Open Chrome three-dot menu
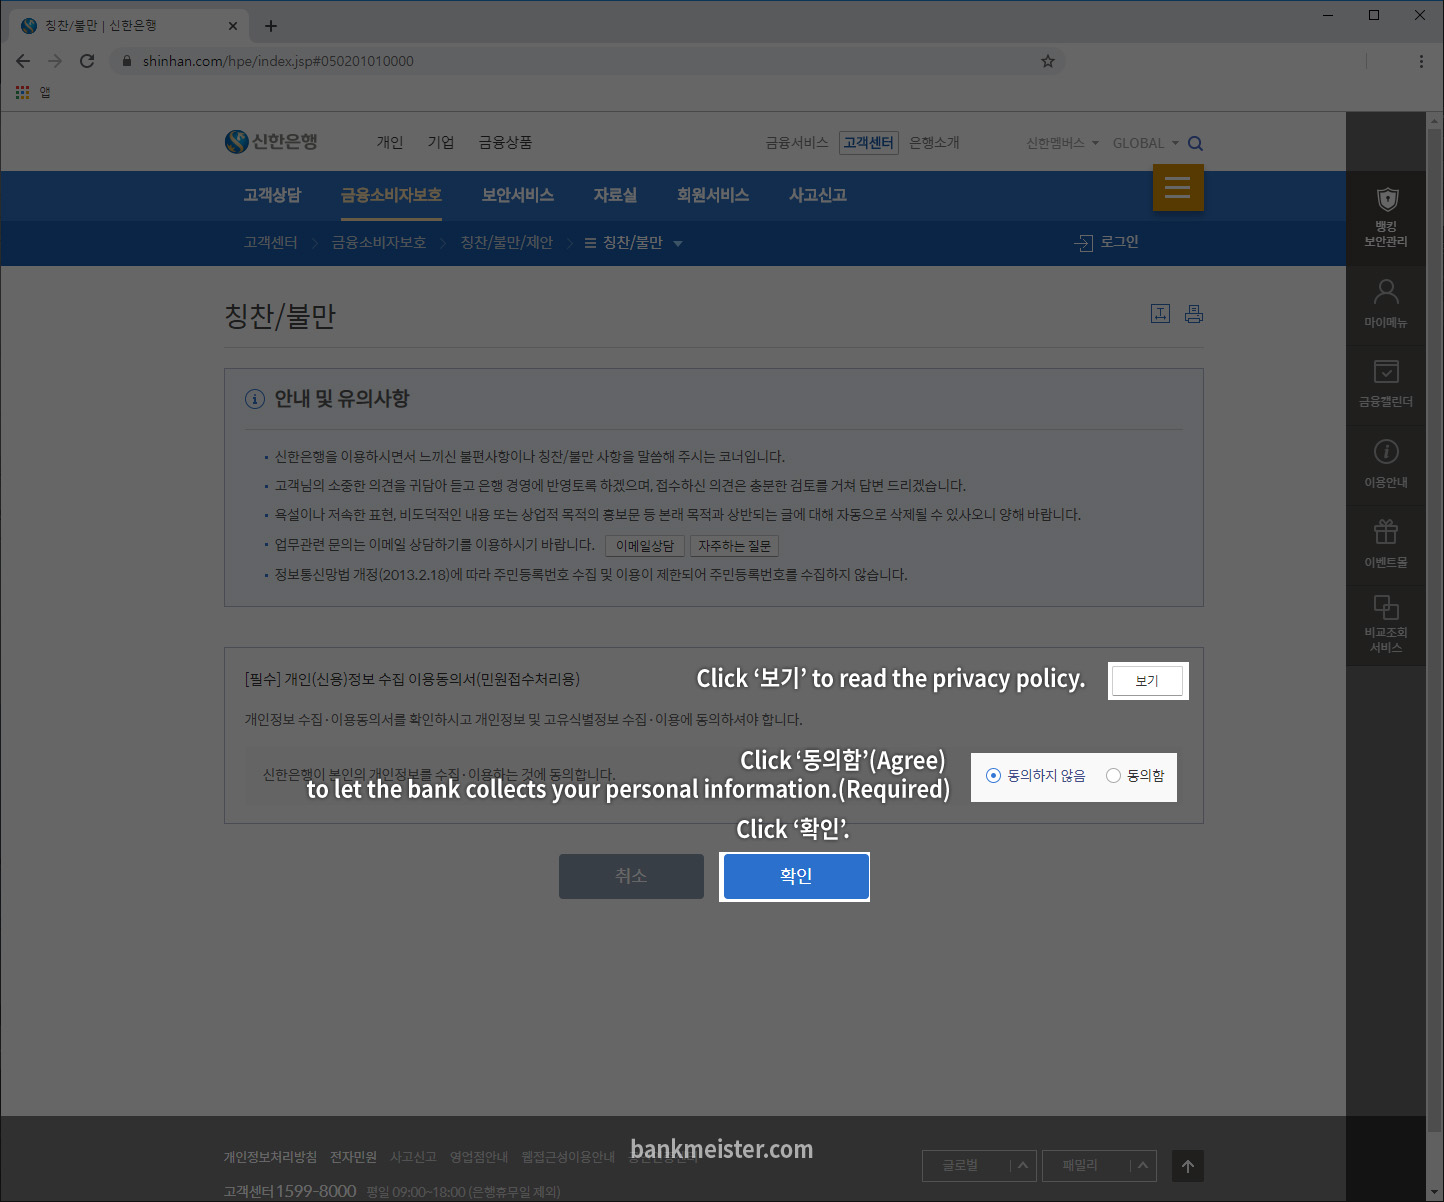Image resolution: width=1444 pixels, height=1202 pixels. (x=1421, y=61)
